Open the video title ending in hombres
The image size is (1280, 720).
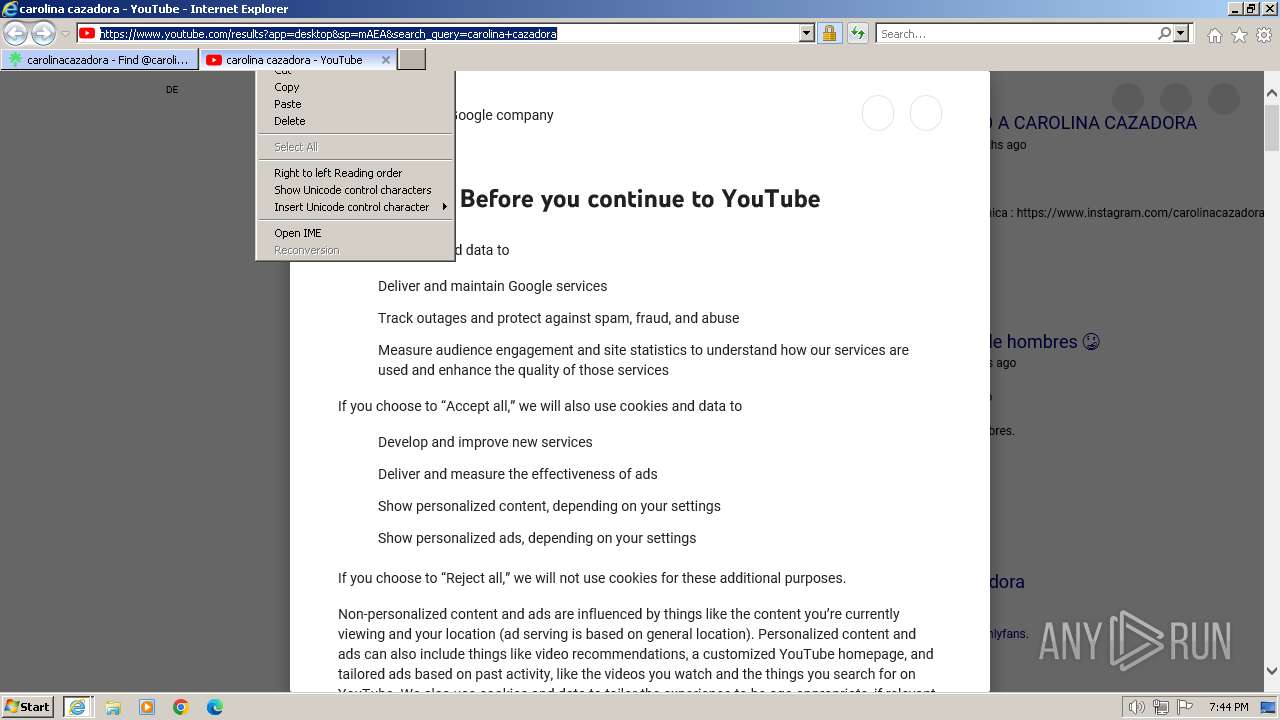pyautogui.click(x=1044, y=342)
